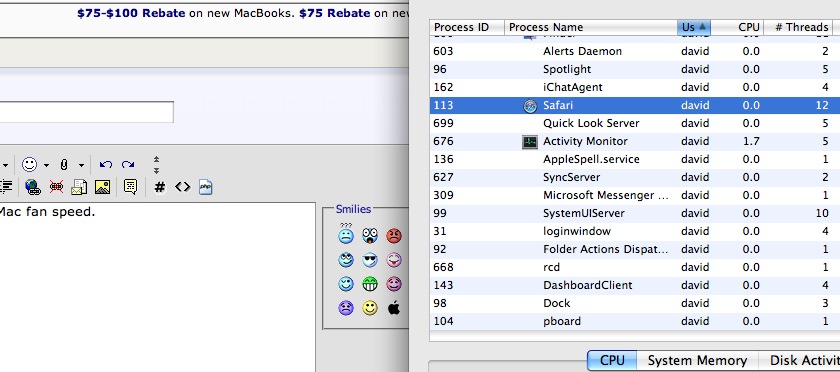
Task: Click in the message text area
Action: tap(158, 287)
